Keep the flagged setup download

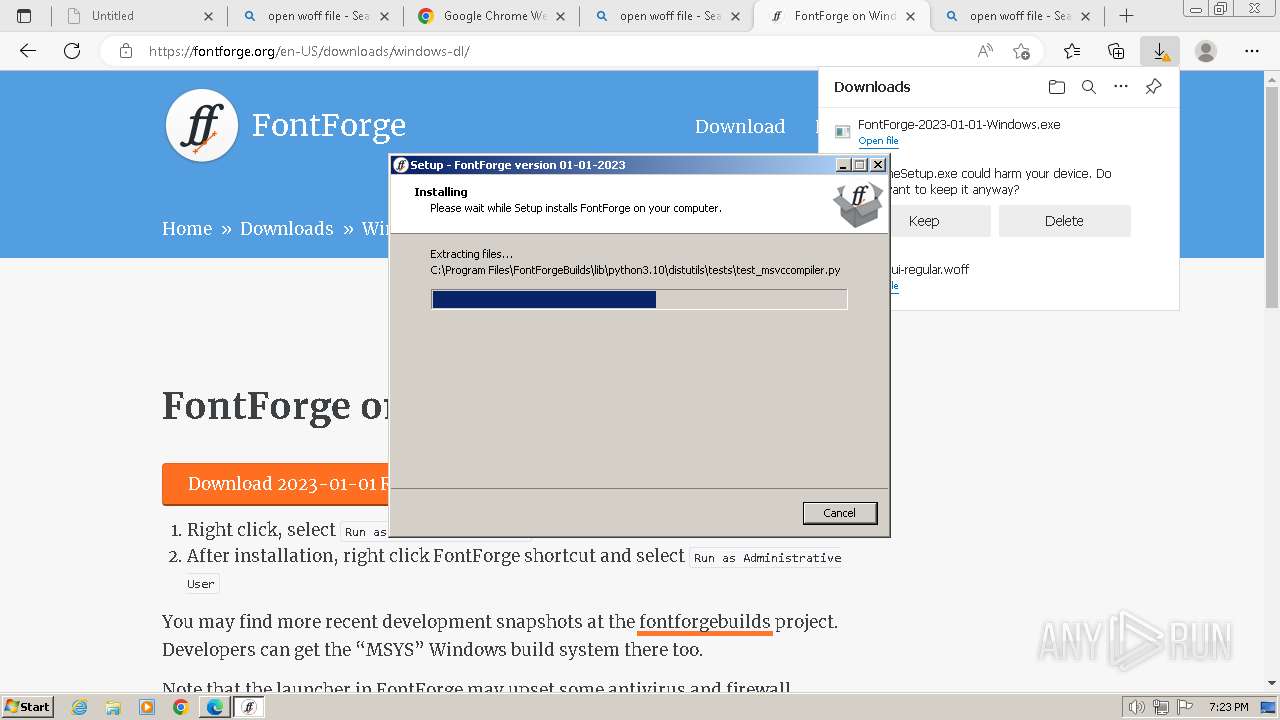point(923,221)
